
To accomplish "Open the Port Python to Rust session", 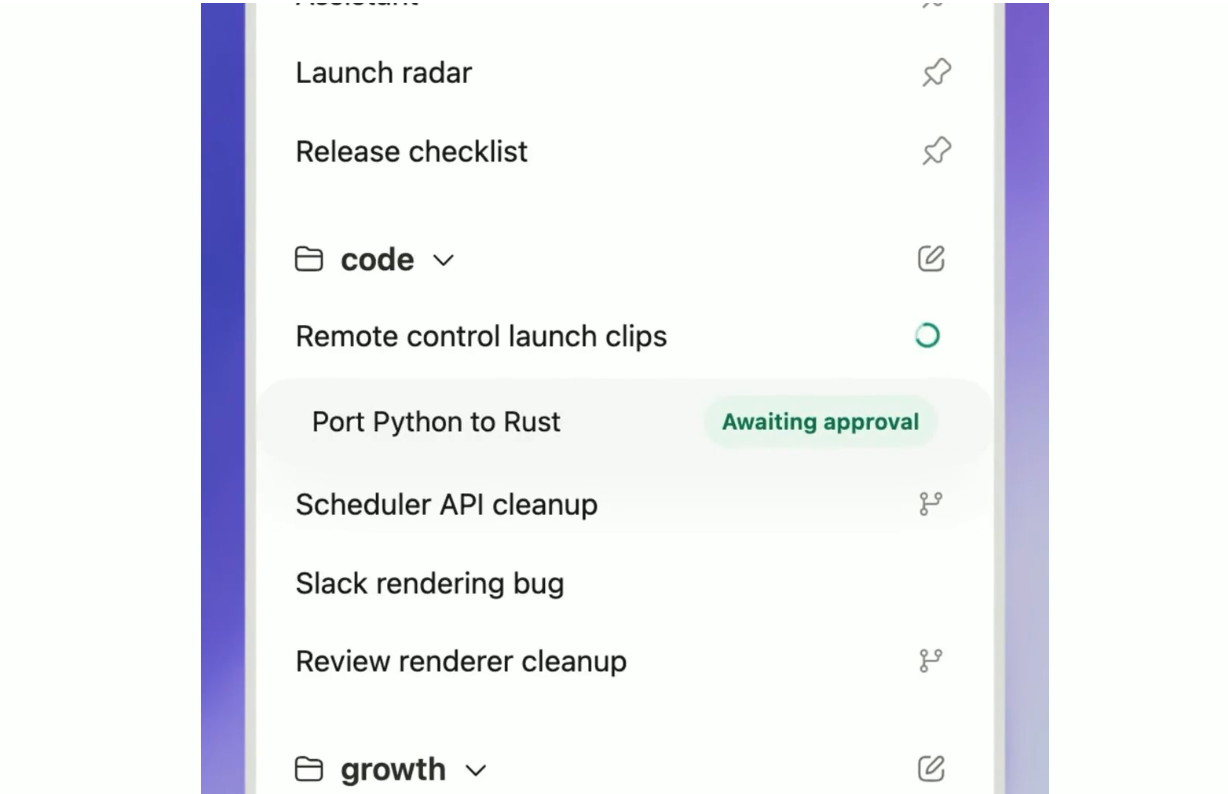I will (x=627, y=422).
